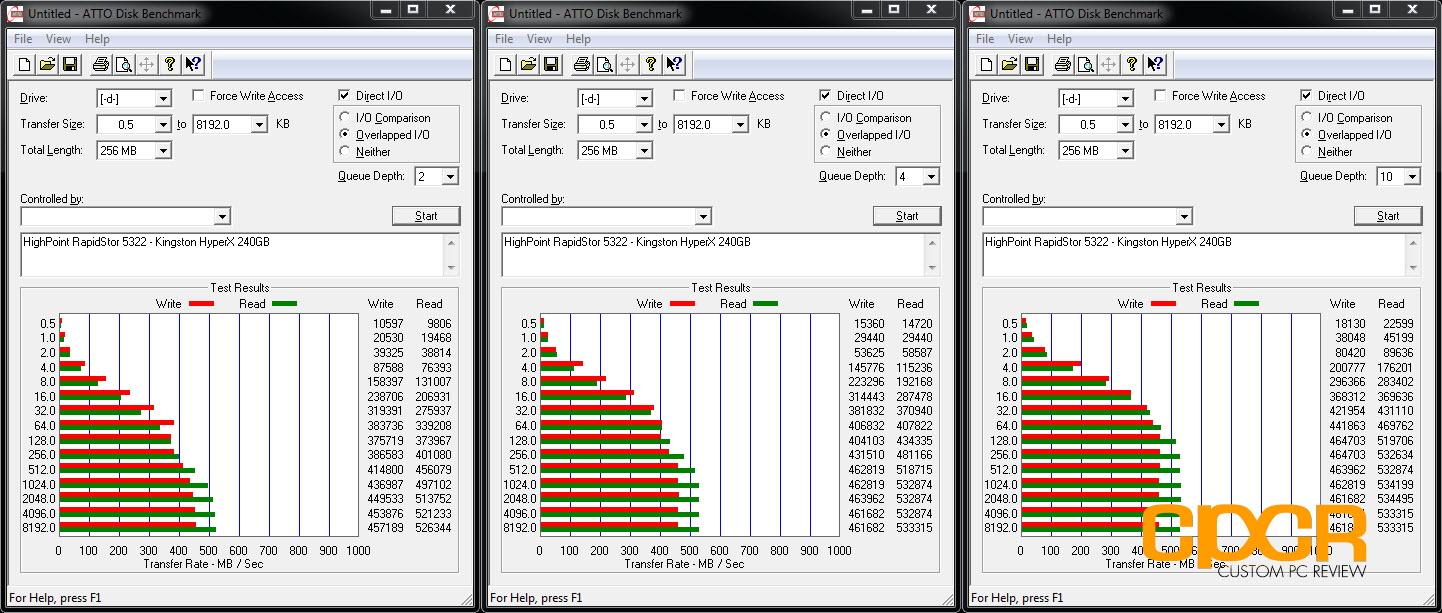Click Start button in Queue Depth 2 window

[426, 216]
